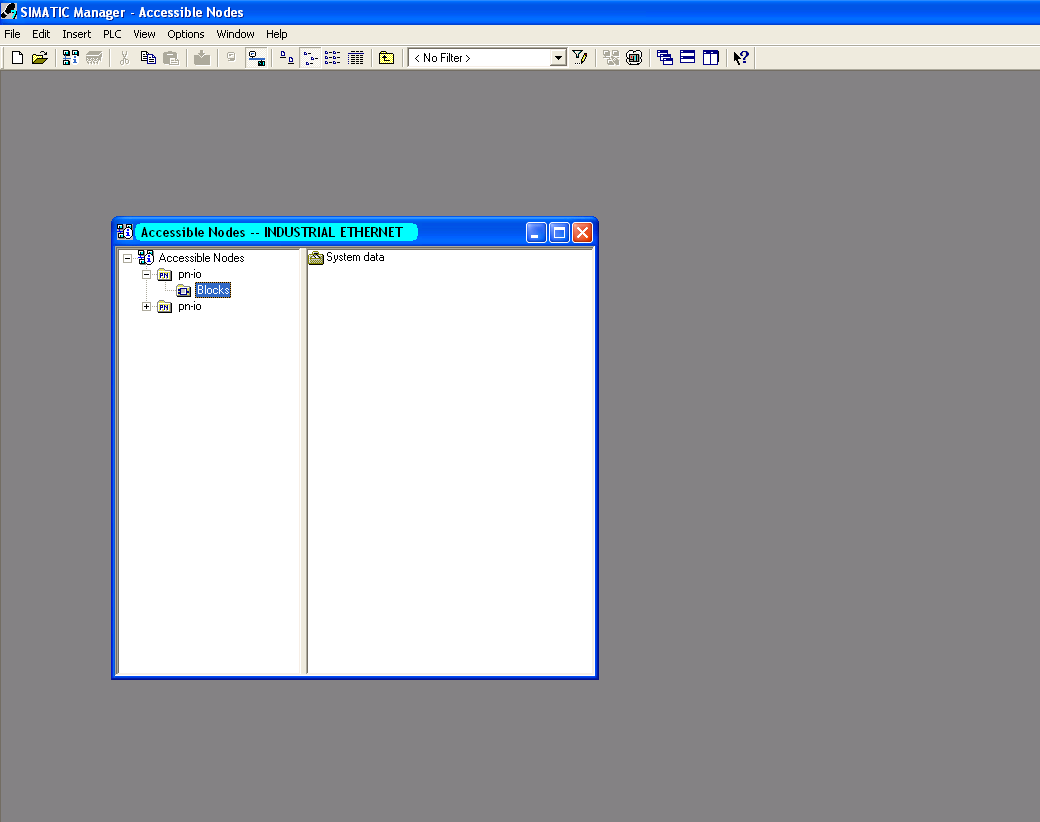Switch to Small Icons view

click(x=310, y=58)
